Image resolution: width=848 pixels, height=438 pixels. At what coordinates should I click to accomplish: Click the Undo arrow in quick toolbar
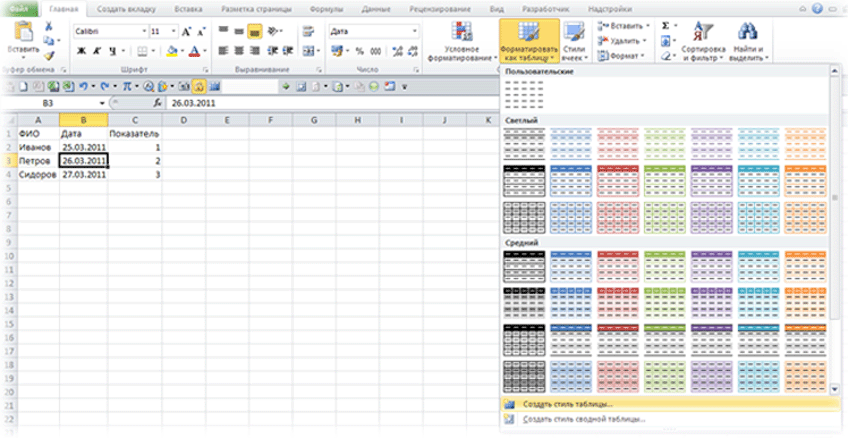point(83,87)
